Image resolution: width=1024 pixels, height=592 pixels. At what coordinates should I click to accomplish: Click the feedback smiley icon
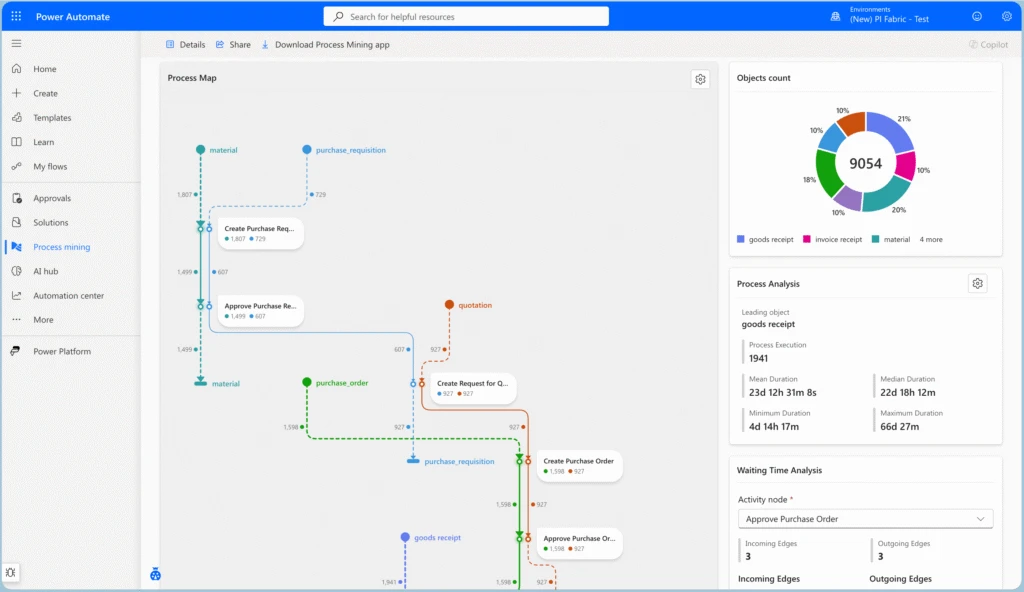tap(976, 17)
